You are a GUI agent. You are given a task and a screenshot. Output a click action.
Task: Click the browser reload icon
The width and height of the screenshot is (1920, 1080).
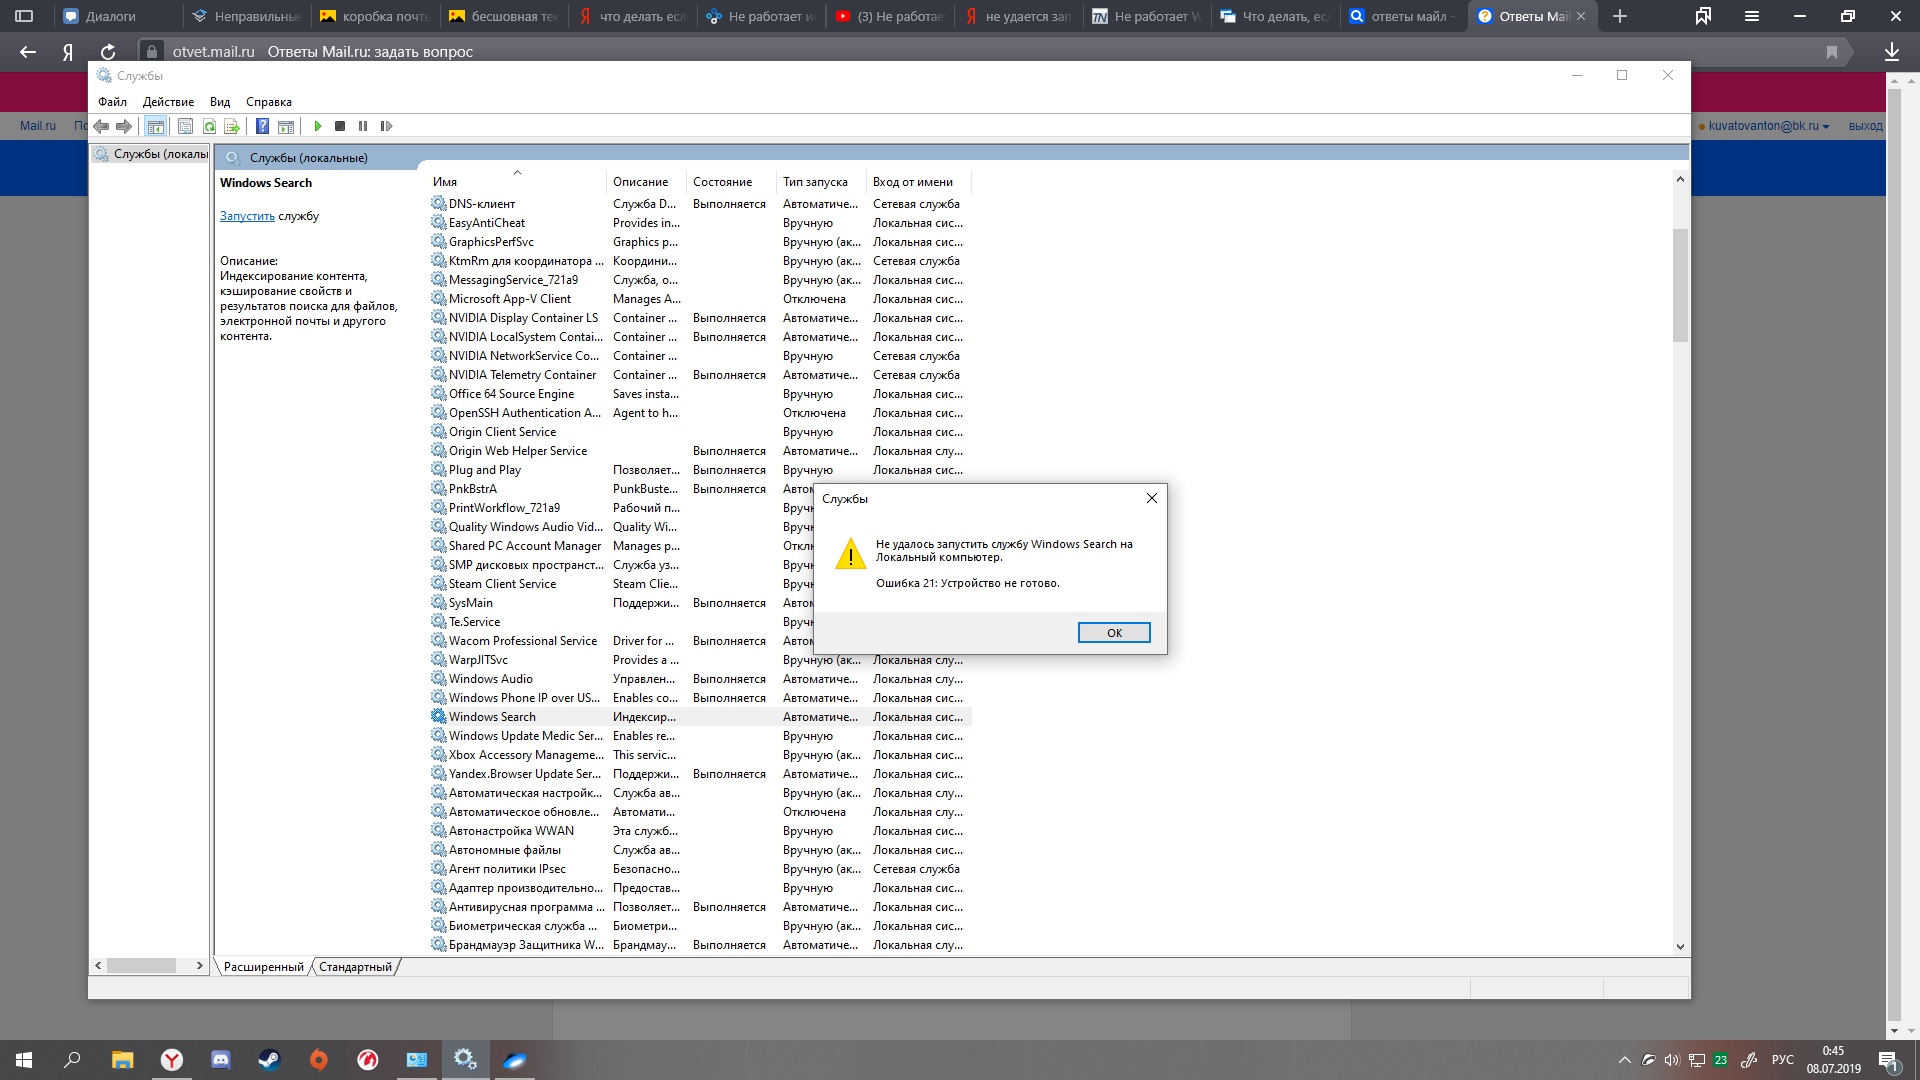(108, 52)
